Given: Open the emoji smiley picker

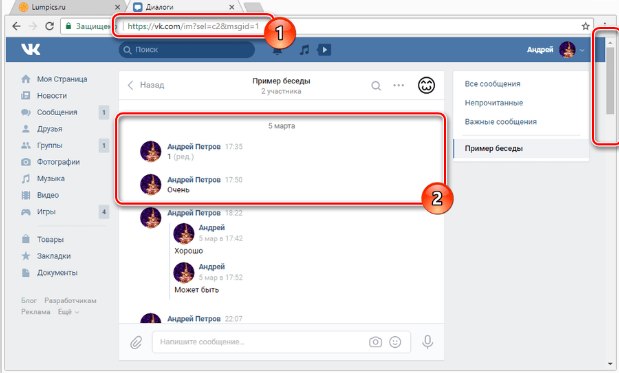Looking at the screenshot, I should (x=395, y=342).
